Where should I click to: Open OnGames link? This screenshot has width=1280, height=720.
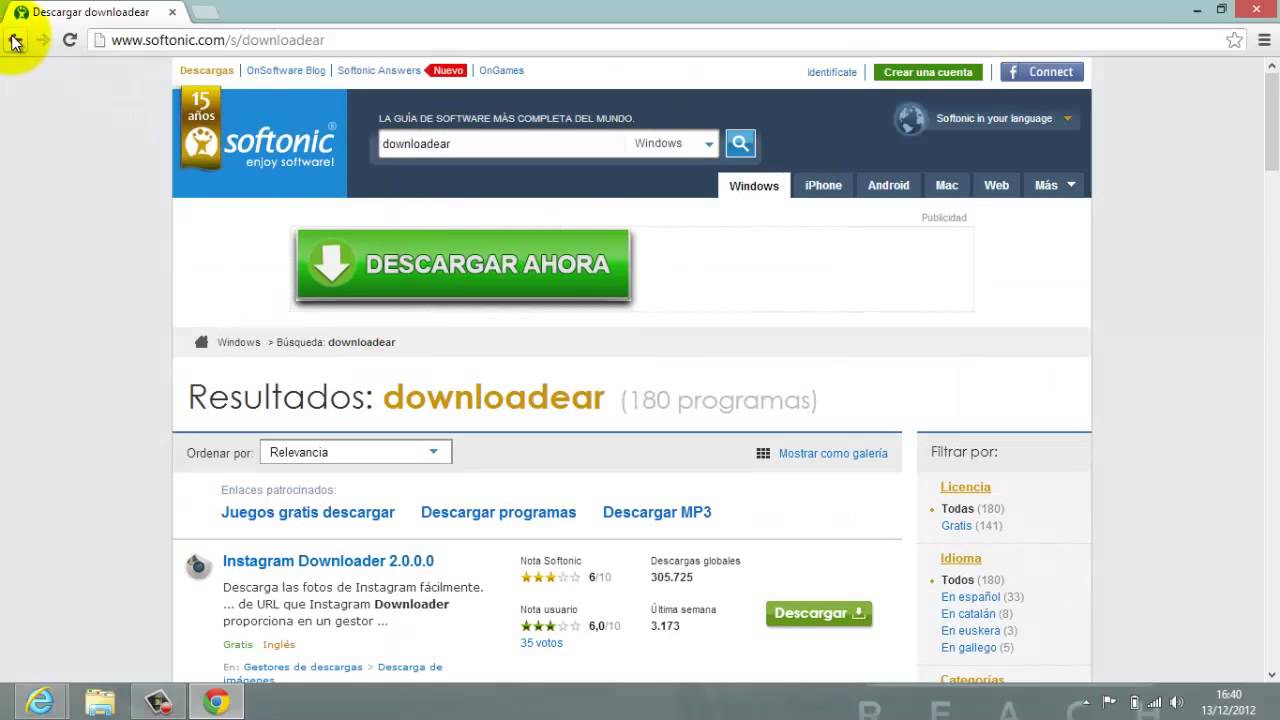[x=501, y=71]
